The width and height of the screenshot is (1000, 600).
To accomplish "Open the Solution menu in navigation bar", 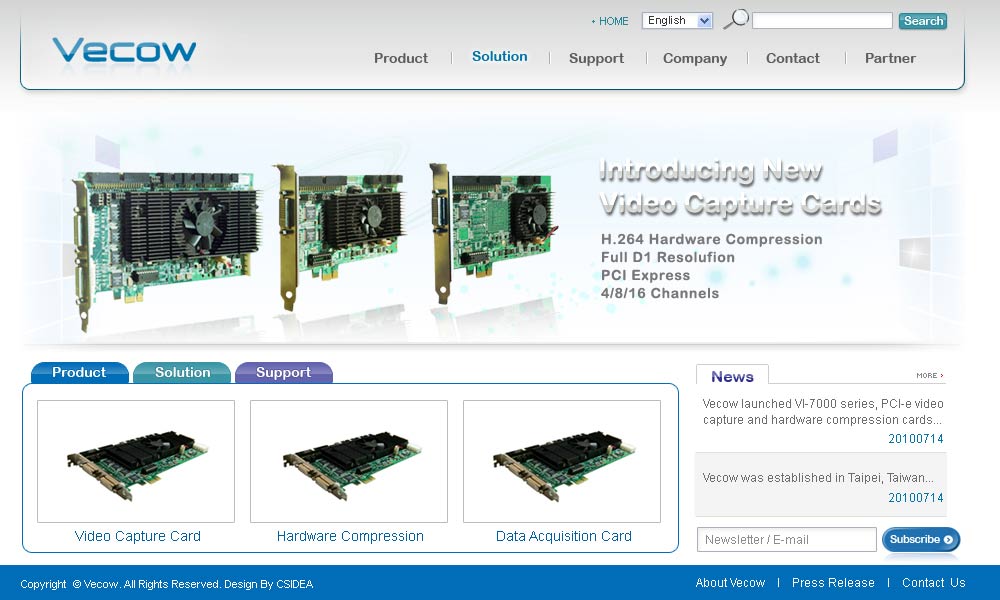I will click(499, 57).
